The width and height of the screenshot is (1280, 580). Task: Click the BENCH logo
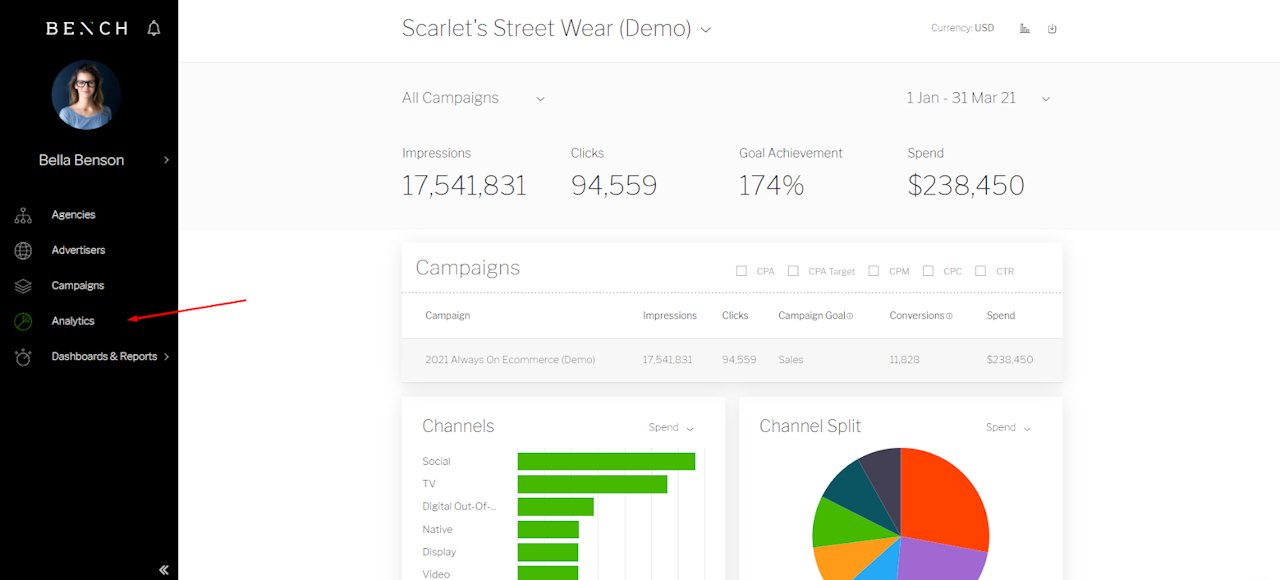87,28
